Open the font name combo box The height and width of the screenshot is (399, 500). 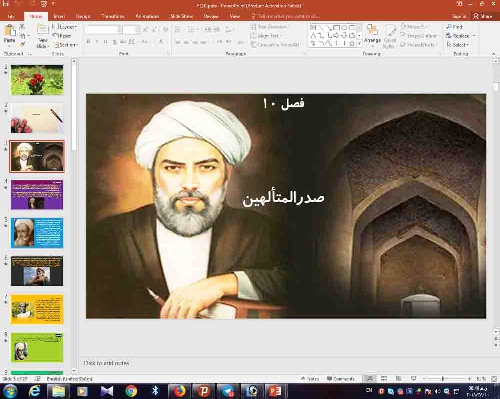click(x=103, y=30)
